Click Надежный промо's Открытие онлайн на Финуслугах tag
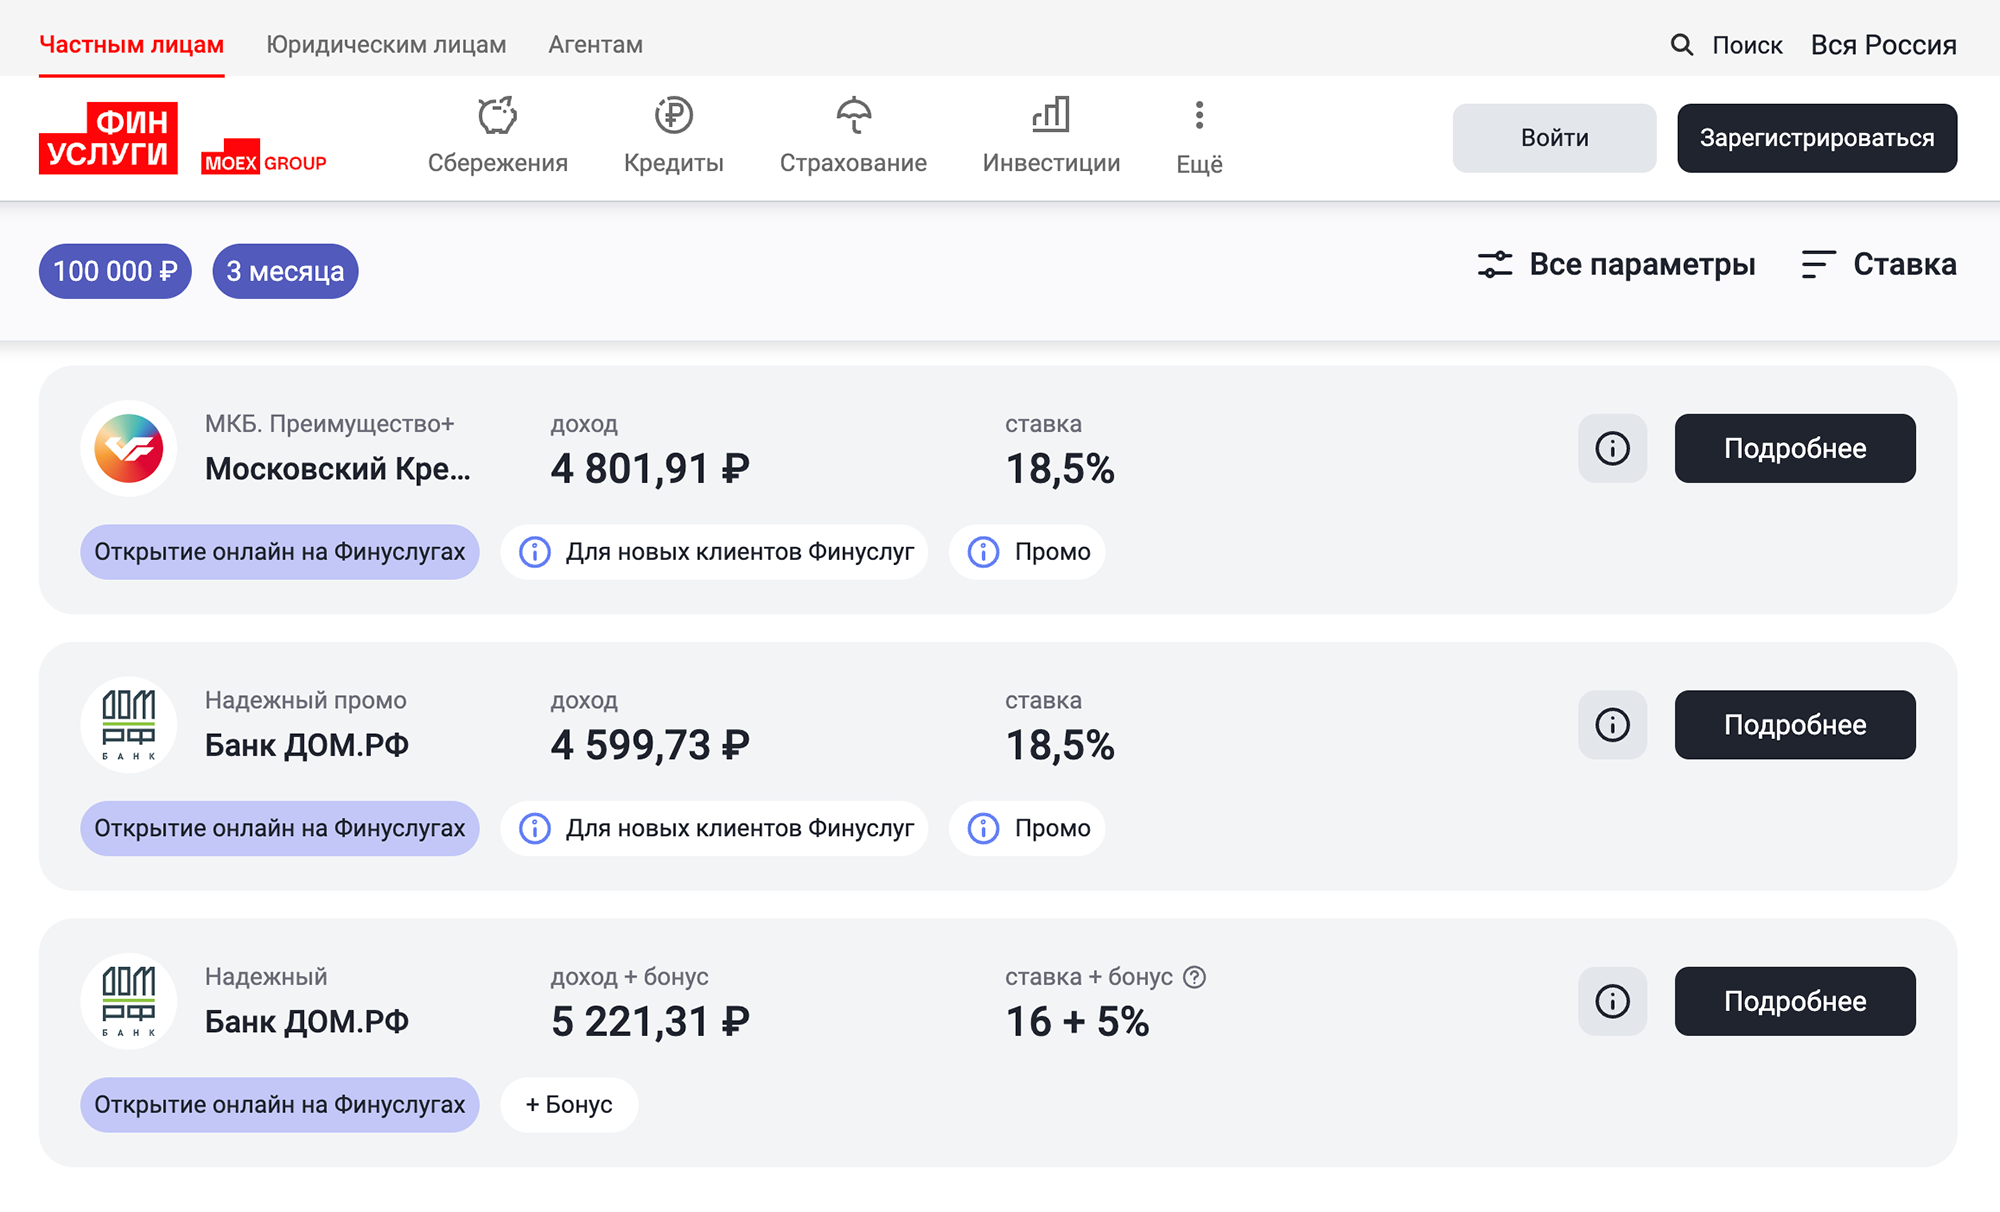This screenshot has height=1212, width=2000. pyautogui.click(x=280, y=828)
